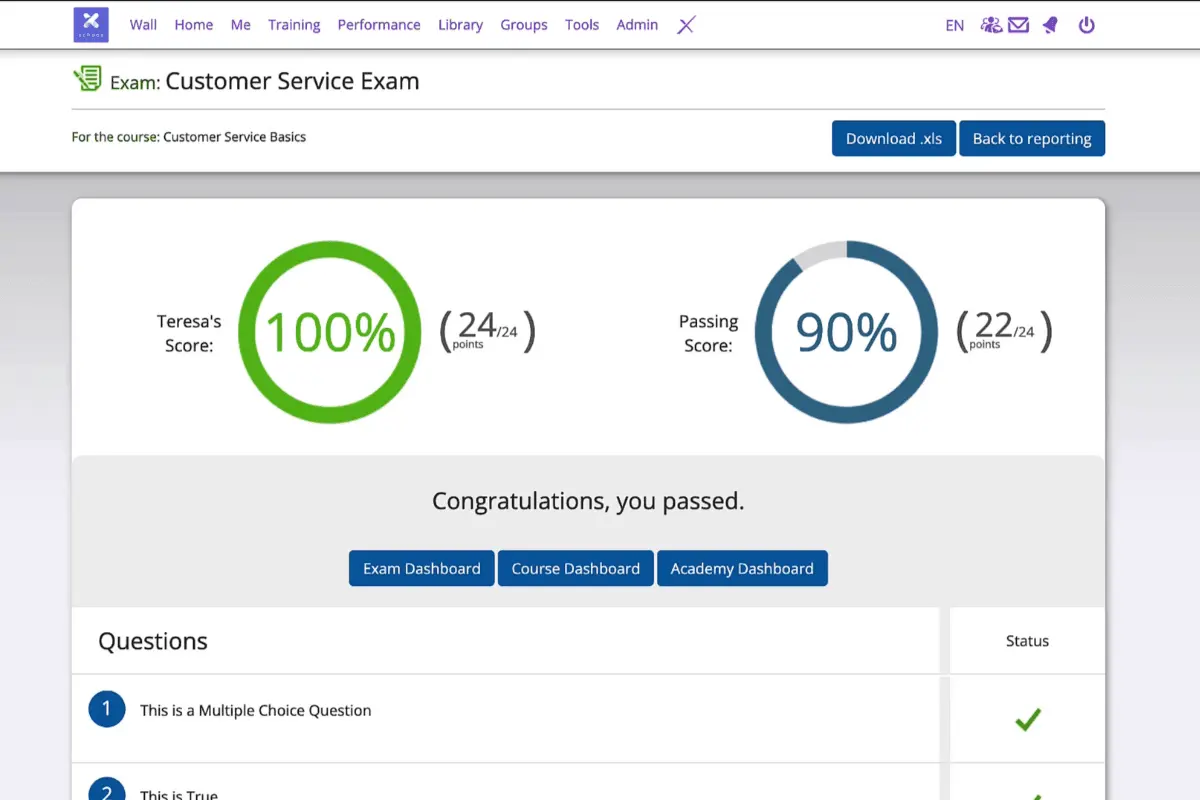Click the 'Passing Score:' label
1200x800 pixels.
point(708,333)
